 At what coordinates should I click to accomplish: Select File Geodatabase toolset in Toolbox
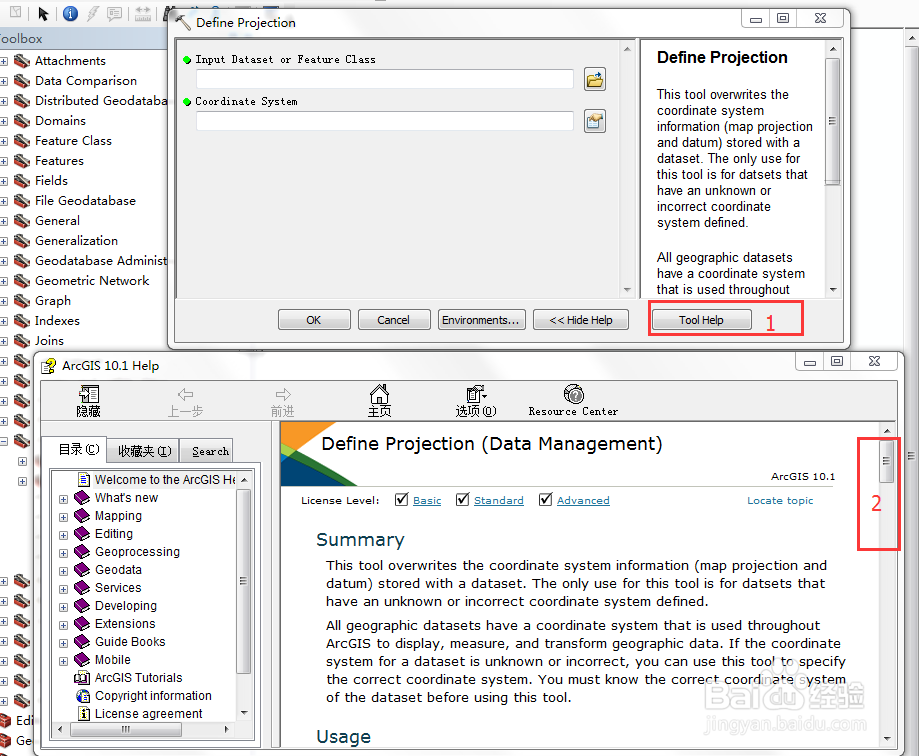coord(86,201)
